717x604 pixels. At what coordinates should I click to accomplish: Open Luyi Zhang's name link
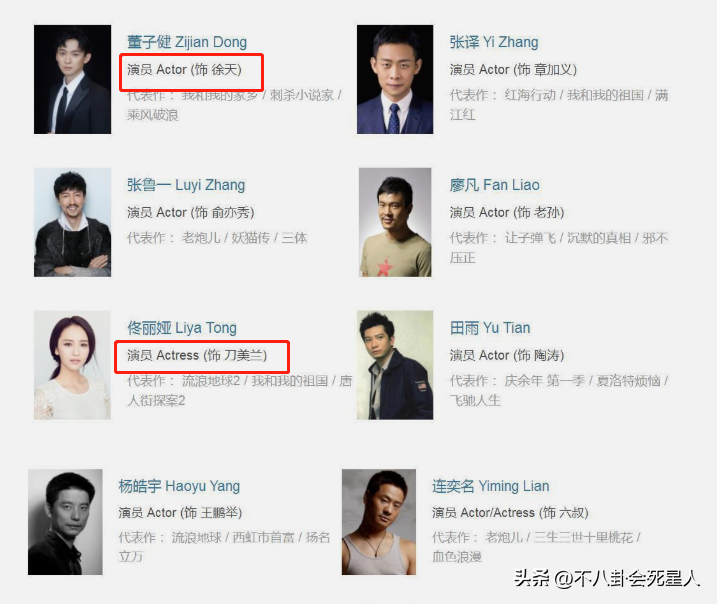(x=186, y=185)
